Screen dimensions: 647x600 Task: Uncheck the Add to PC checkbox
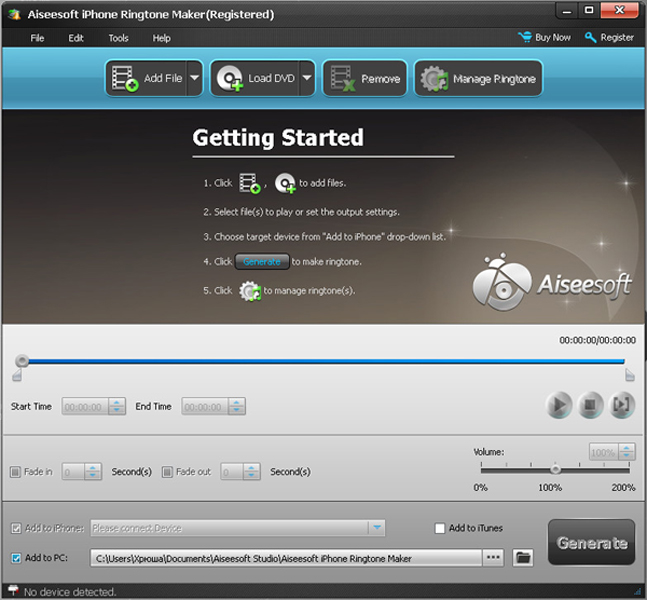click(15, 557)
